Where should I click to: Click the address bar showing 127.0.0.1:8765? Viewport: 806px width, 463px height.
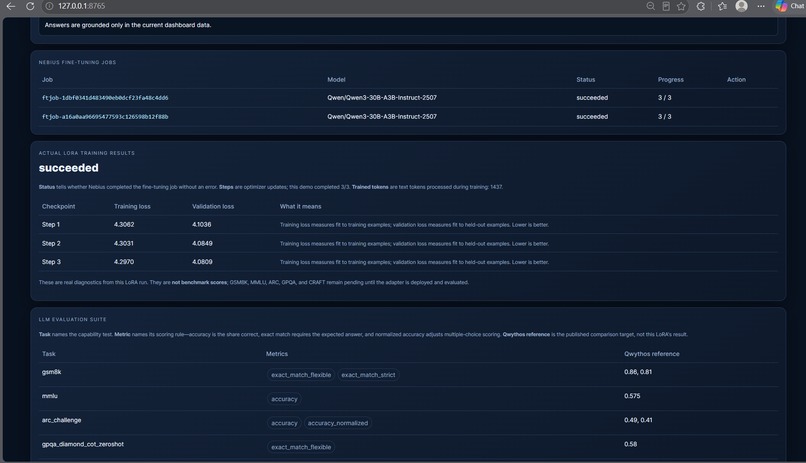pyautogui.click(x=81, y=6)
